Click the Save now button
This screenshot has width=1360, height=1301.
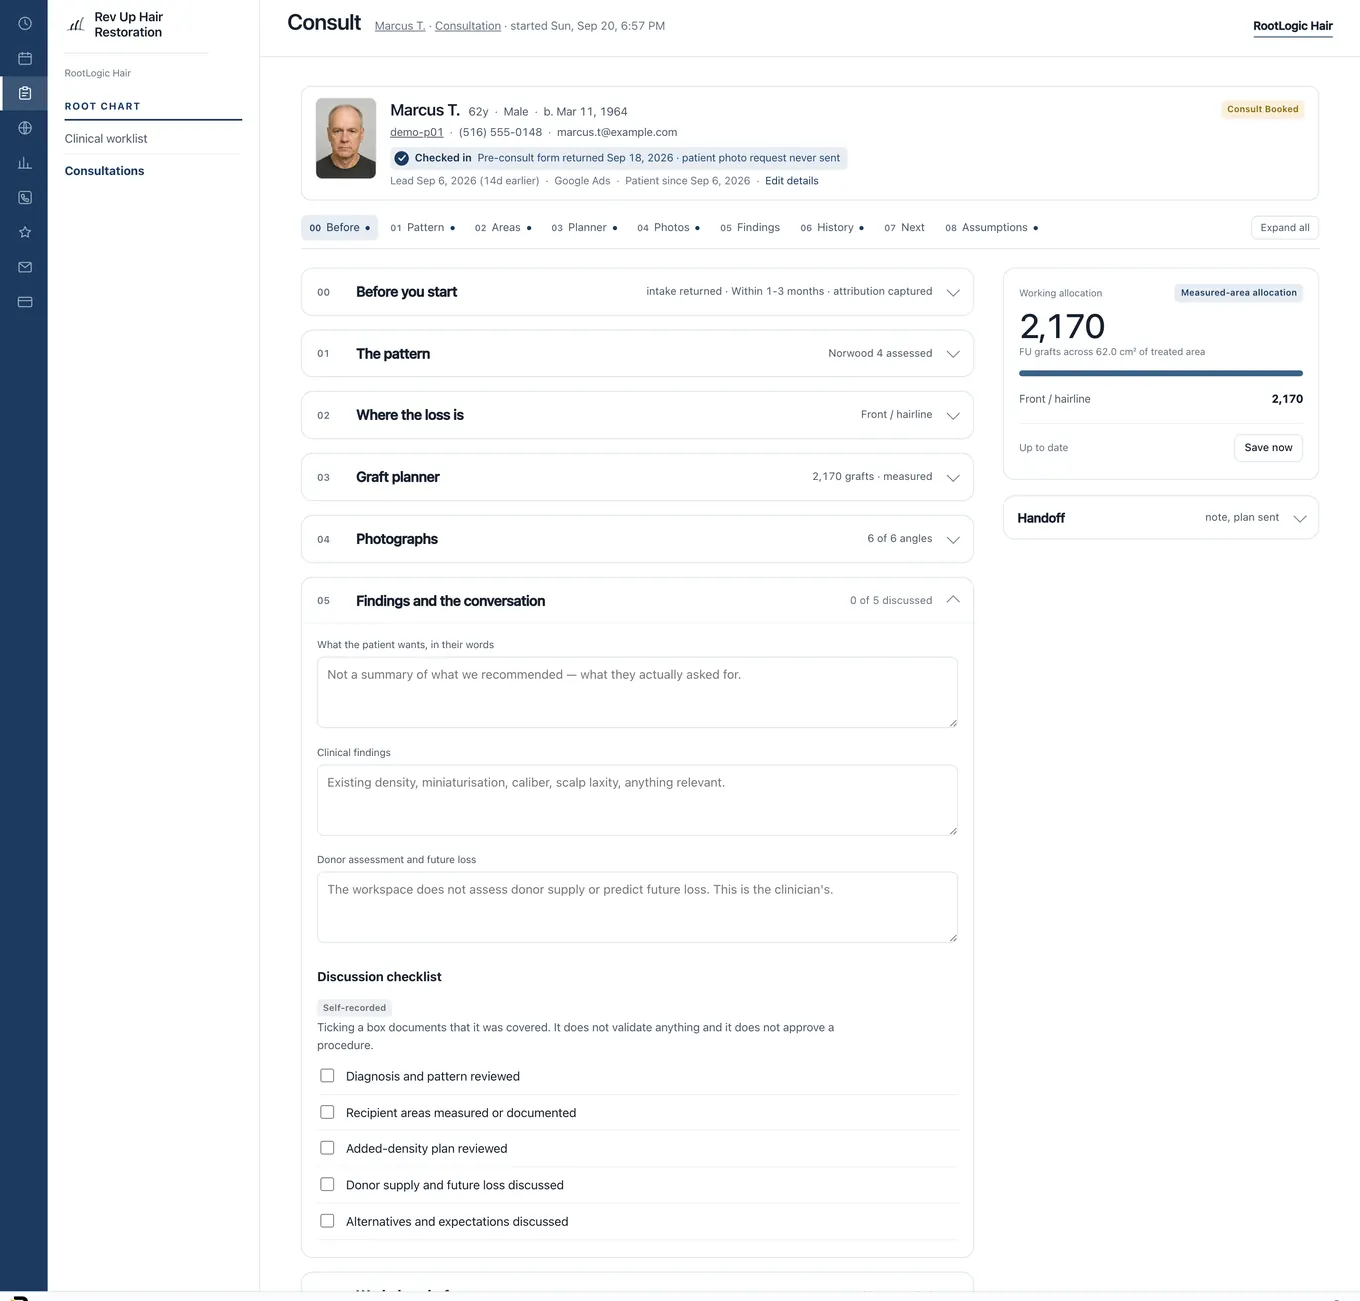tap(1268, 448)
